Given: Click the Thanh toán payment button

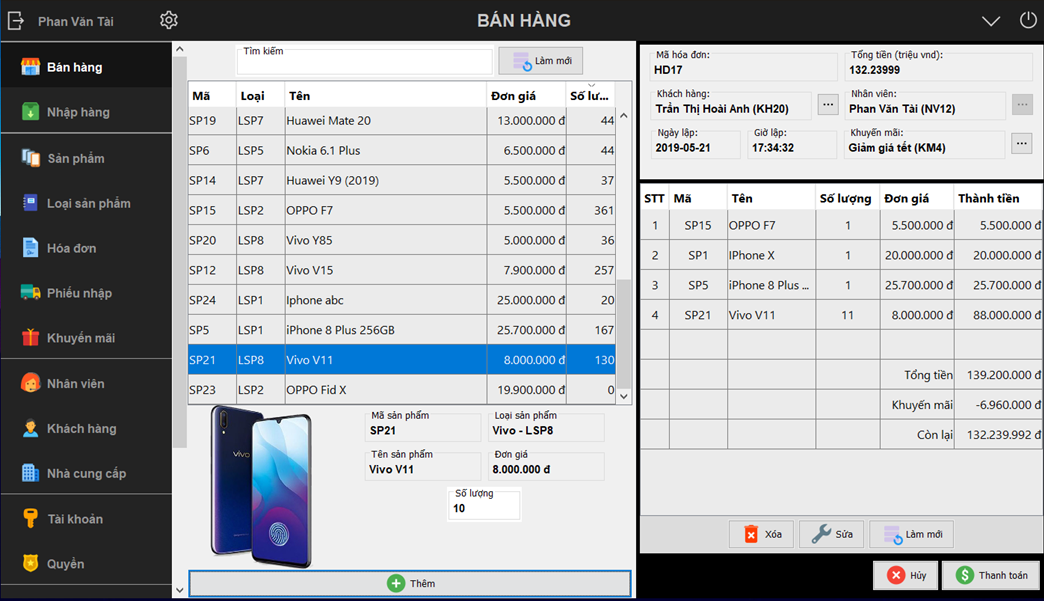Looking at the screenshot, I should click(992, 575).
